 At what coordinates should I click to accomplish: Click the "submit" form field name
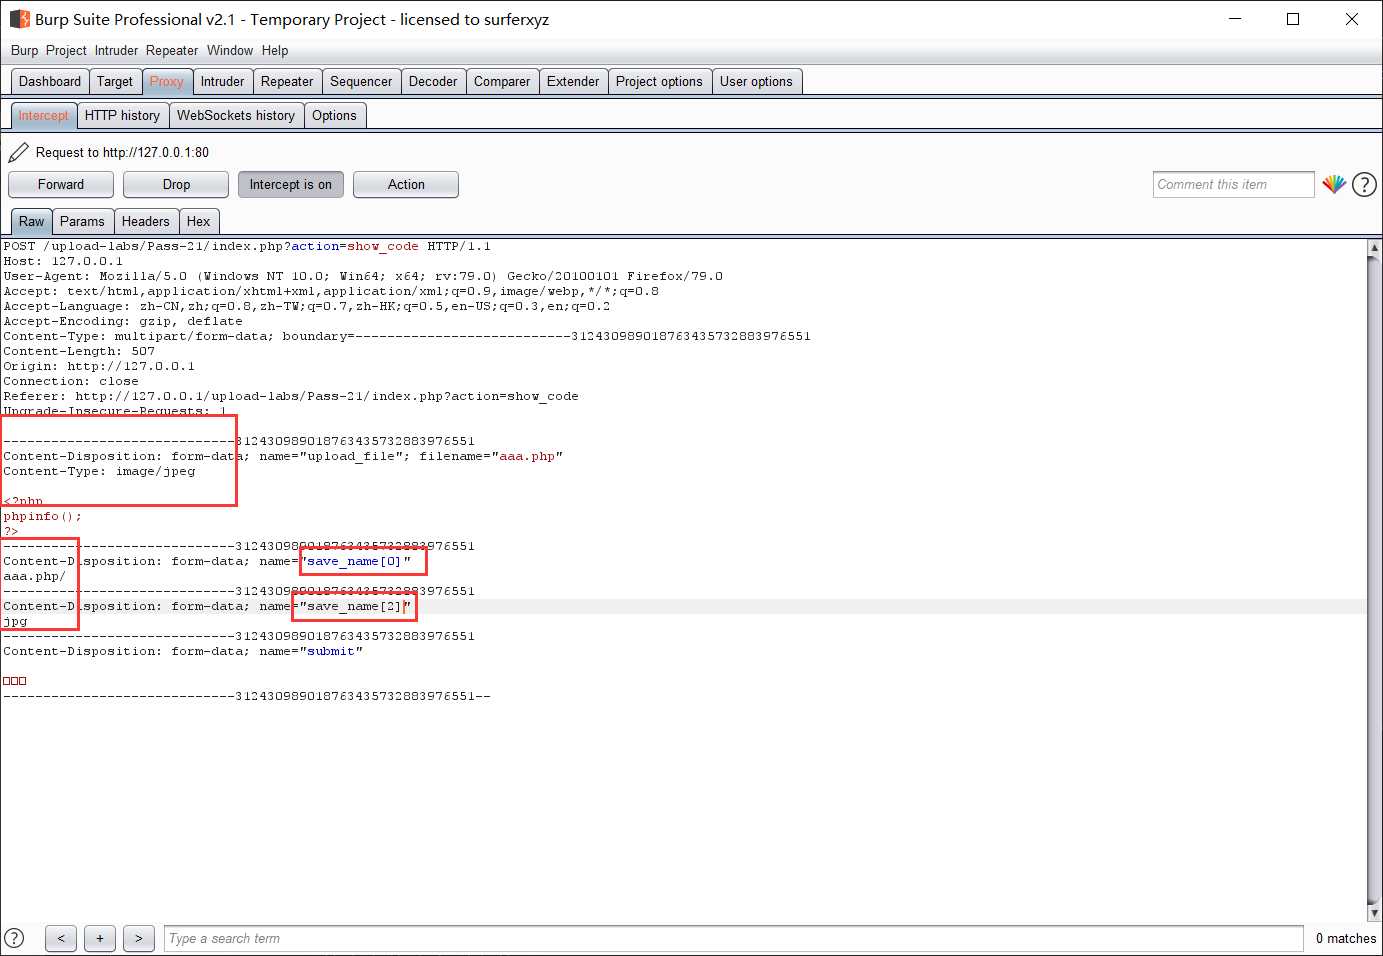point(331,651)
